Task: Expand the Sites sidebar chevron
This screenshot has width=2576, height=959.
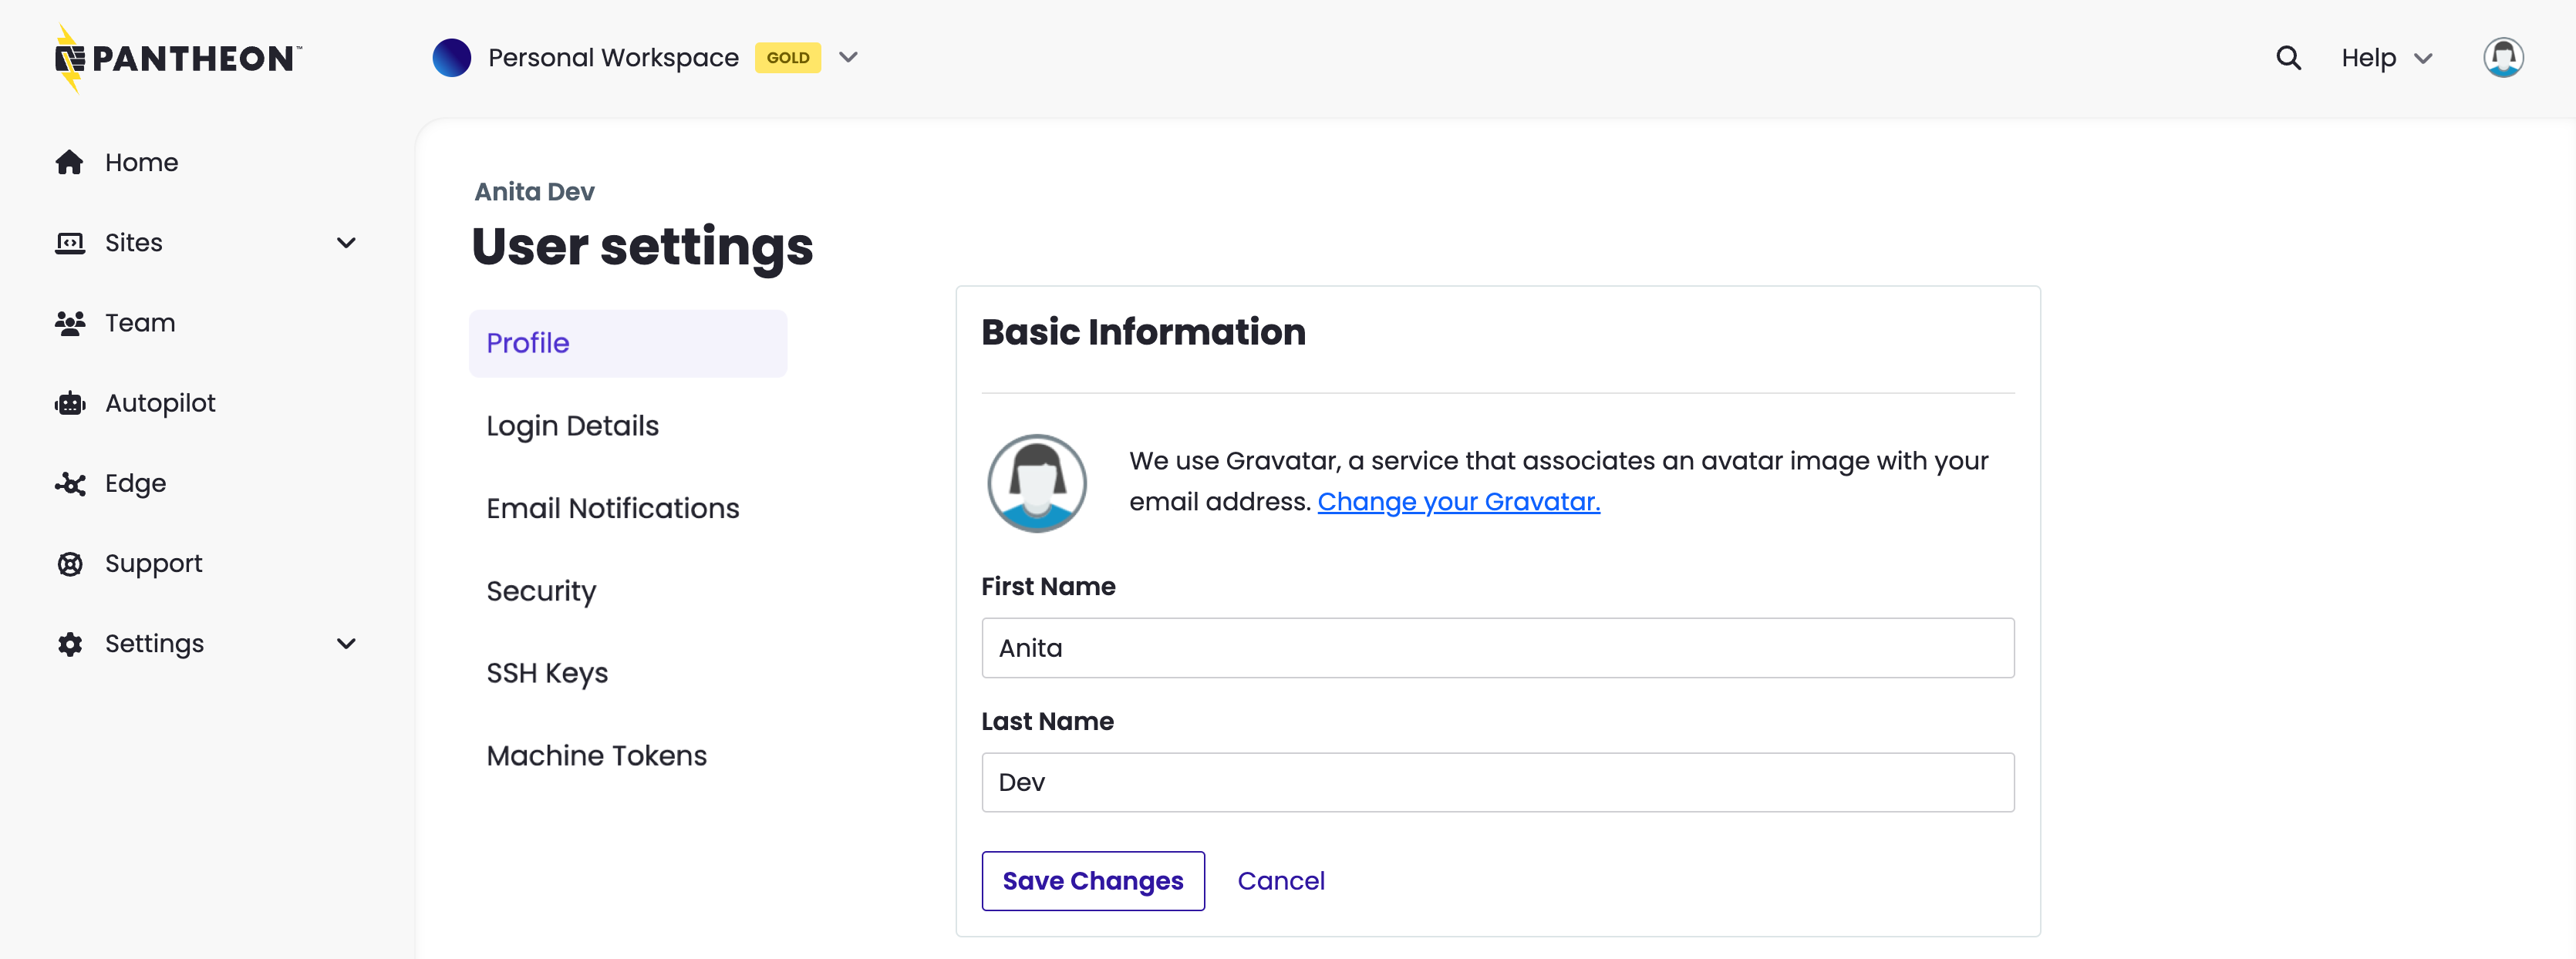Action: coord(345,242)
